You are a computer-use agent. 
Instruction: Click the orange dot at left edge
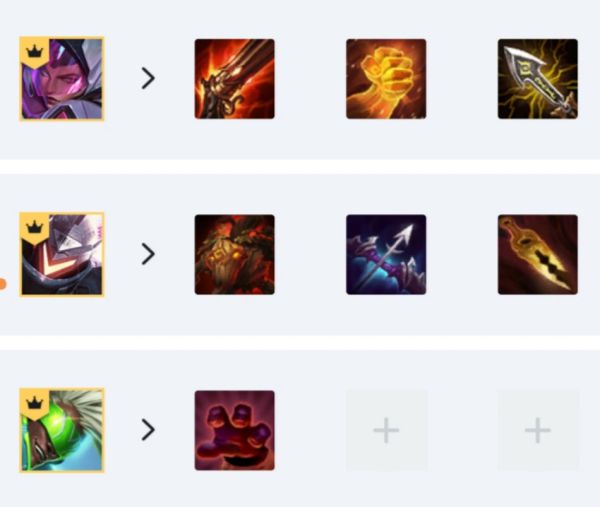pyautogui.click(x=3, y=284)
